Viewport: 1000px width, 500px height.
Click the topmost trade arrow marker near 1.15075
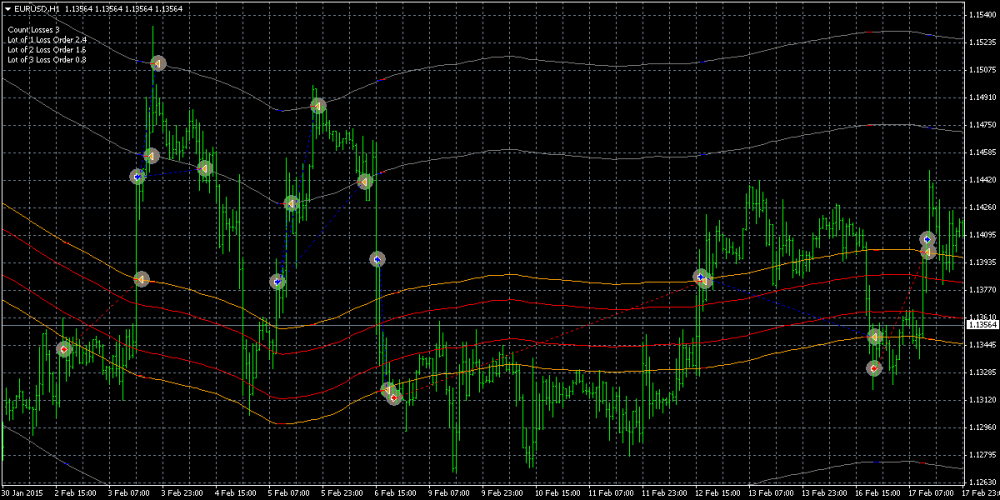(x=158, y=63)
